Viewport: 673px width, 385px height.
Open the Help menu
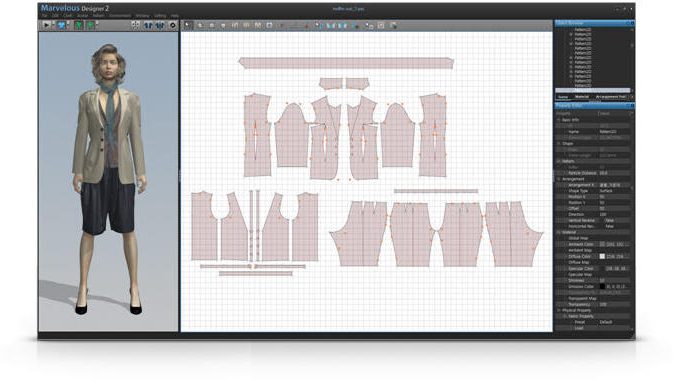[x=174, y=16]
